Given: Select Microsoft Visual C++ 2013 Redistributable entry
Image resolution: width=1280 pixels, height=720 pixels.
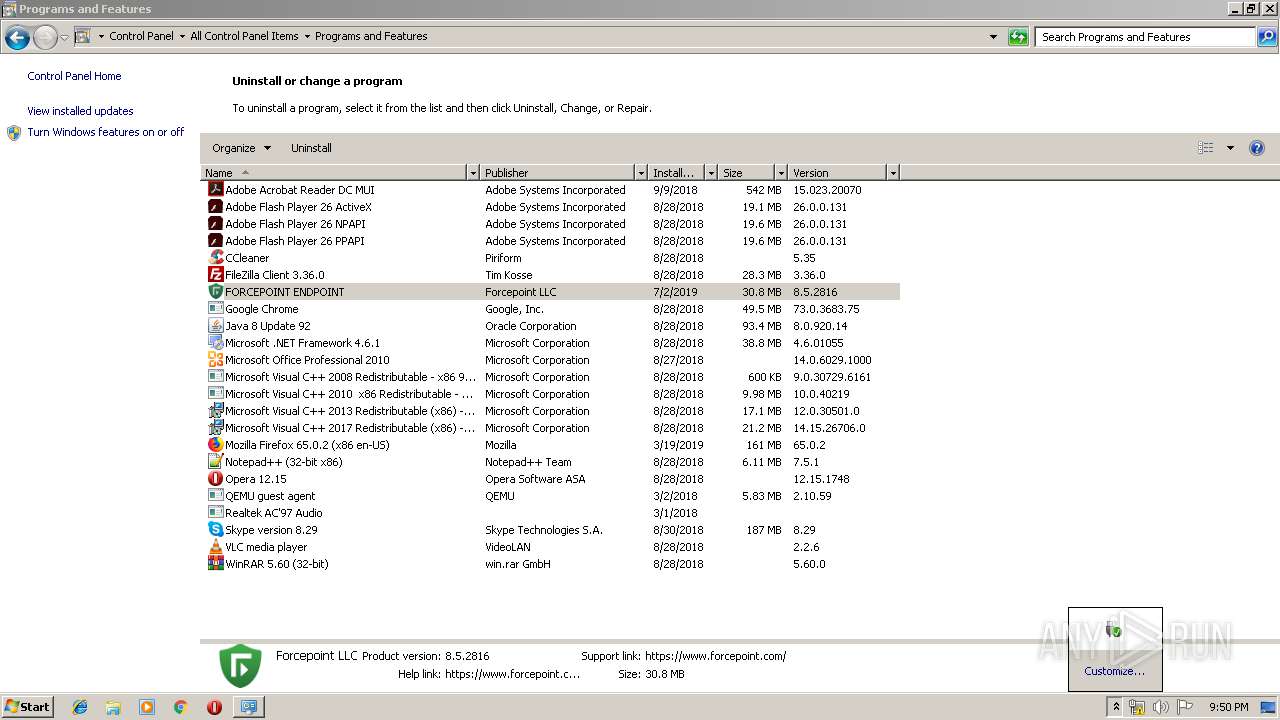Looking at the screenshot, I should [x=350, y=411].
